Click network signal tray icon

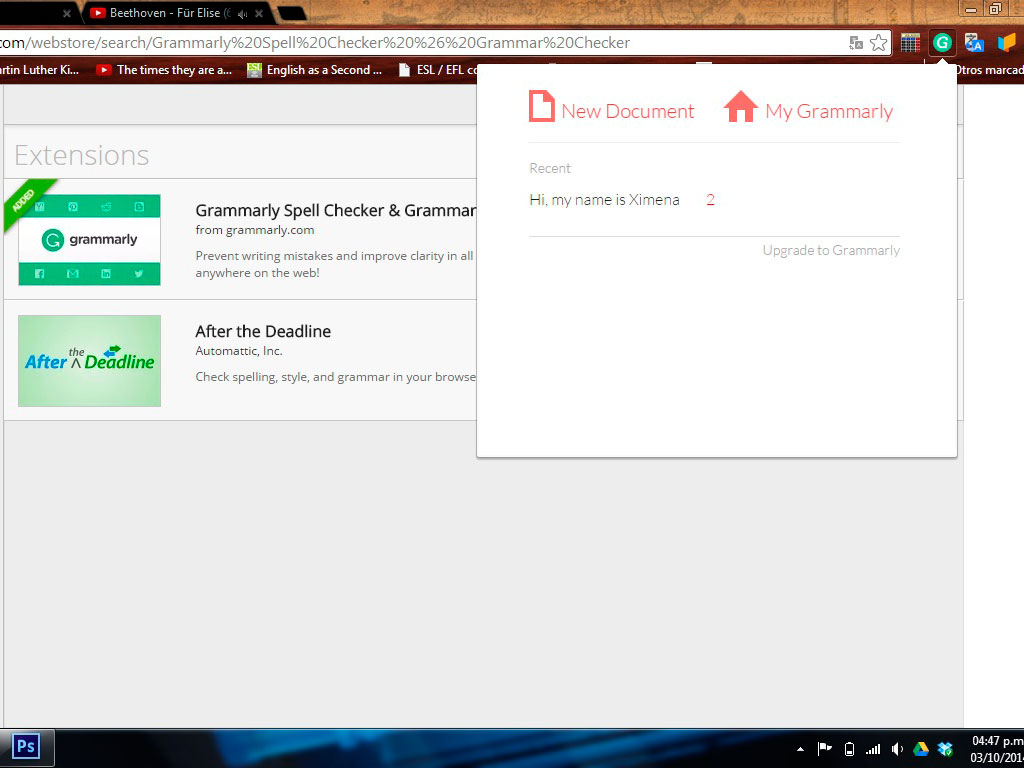pos(872,749)
